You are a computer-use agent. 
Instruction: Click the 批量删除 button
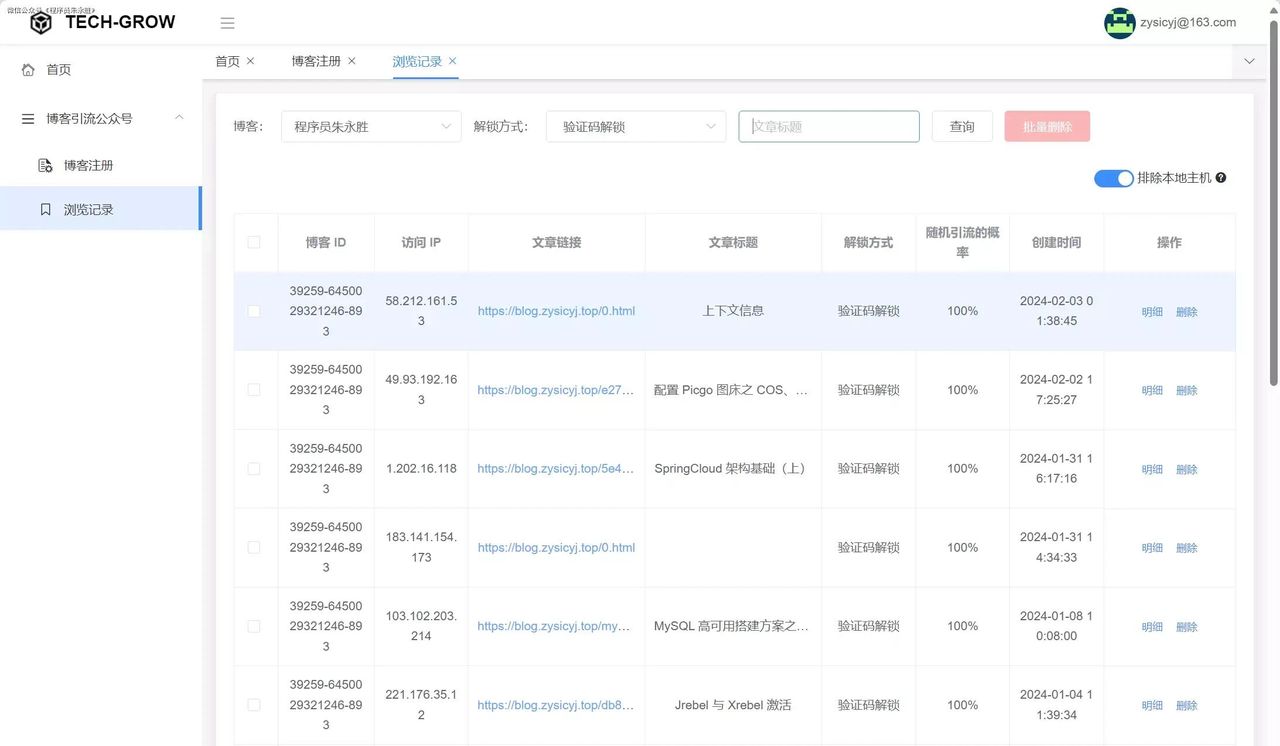[1047, 127]
